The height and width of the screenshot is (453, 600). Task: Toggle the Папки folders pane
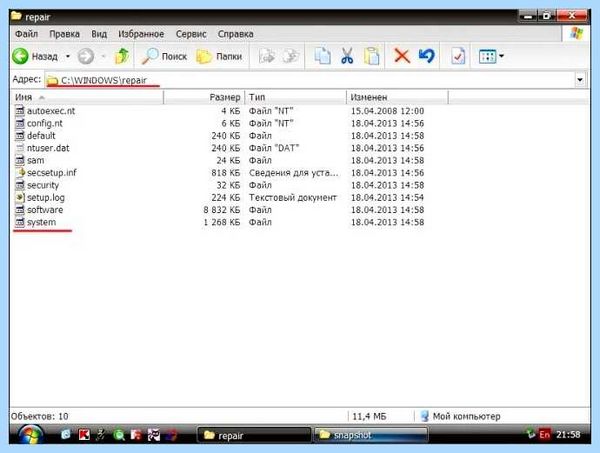tap(219, 56)
